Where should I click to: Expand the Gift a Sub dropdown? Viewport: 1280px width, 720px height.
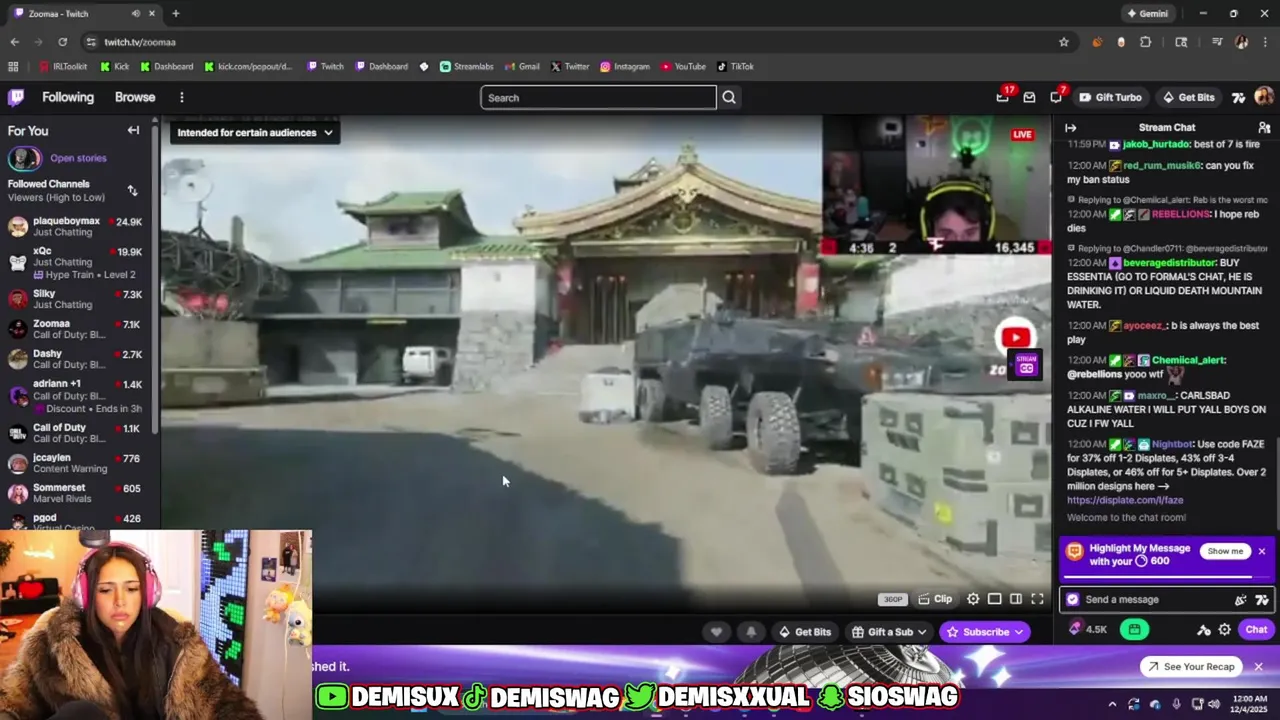click(889, 631)
